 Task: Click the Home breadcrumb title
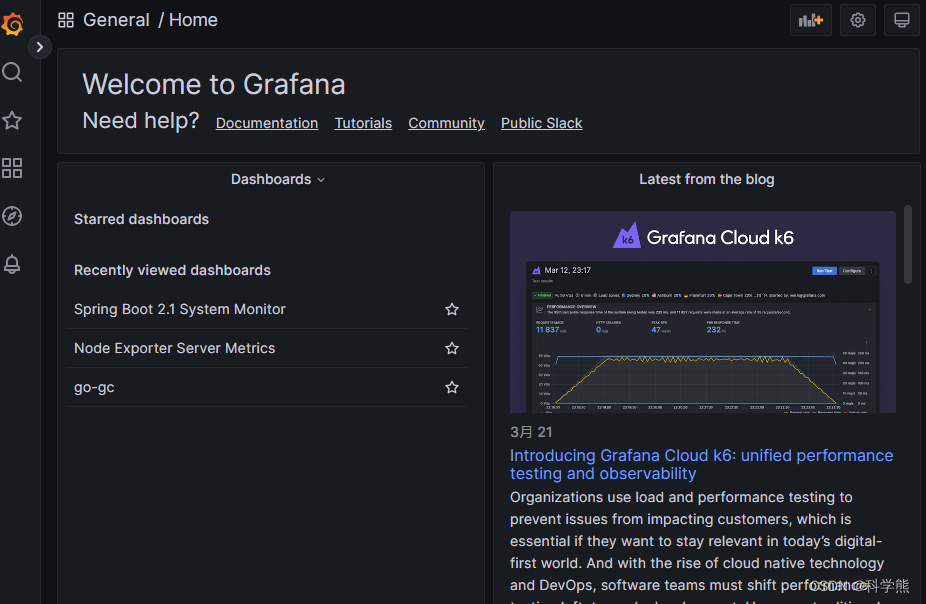point(193,20)
